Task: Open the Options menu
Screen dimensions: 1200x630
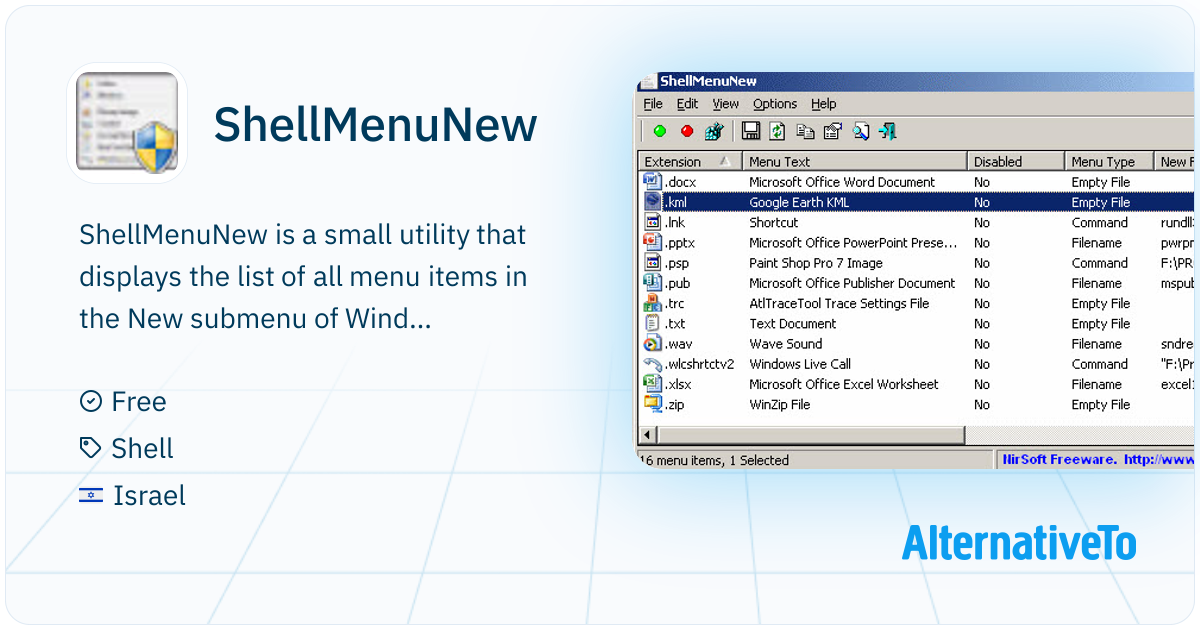Action: pos(775,104)
